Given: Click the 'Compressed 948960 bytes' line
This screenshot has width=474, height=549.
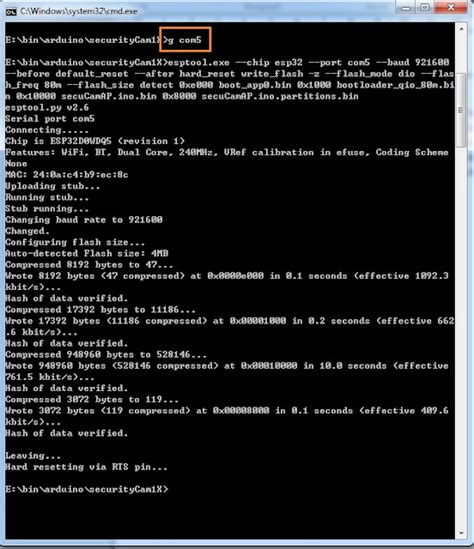Looking at the screenshot, I should (106, 355).
